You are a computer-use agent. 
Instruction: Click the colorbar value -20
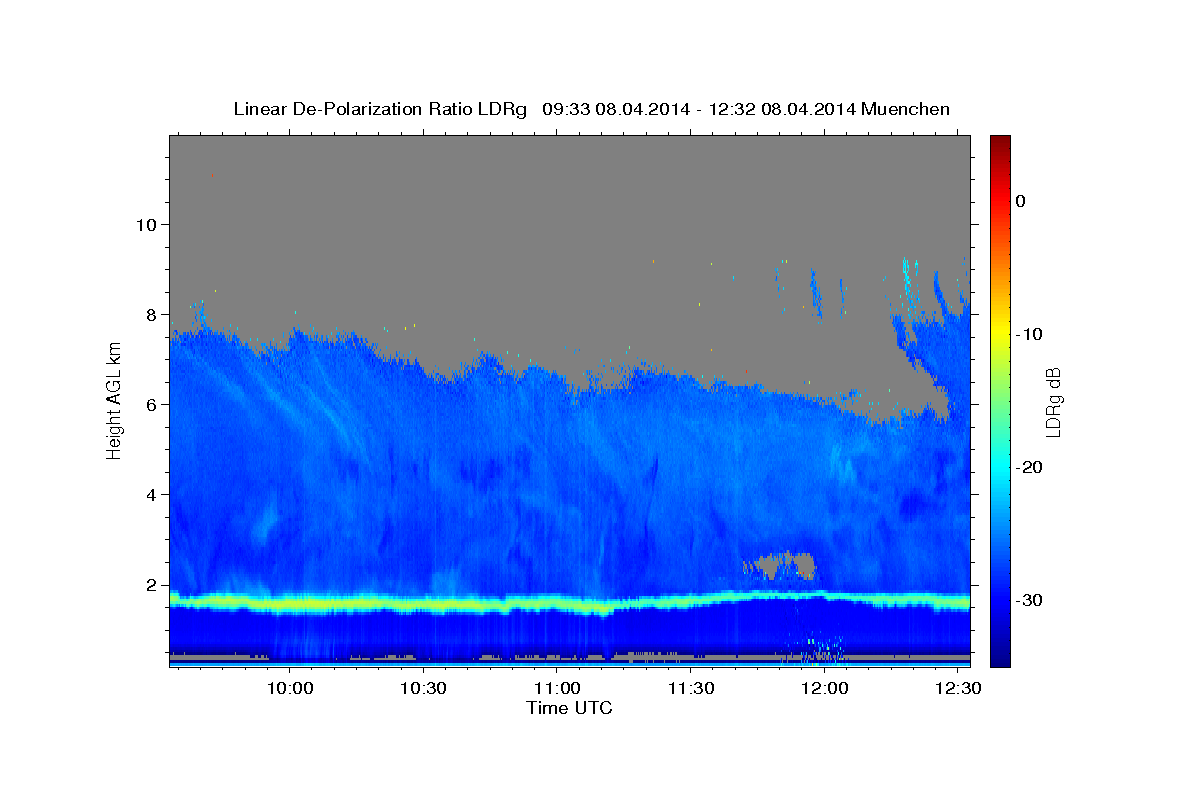point(1028,467)
